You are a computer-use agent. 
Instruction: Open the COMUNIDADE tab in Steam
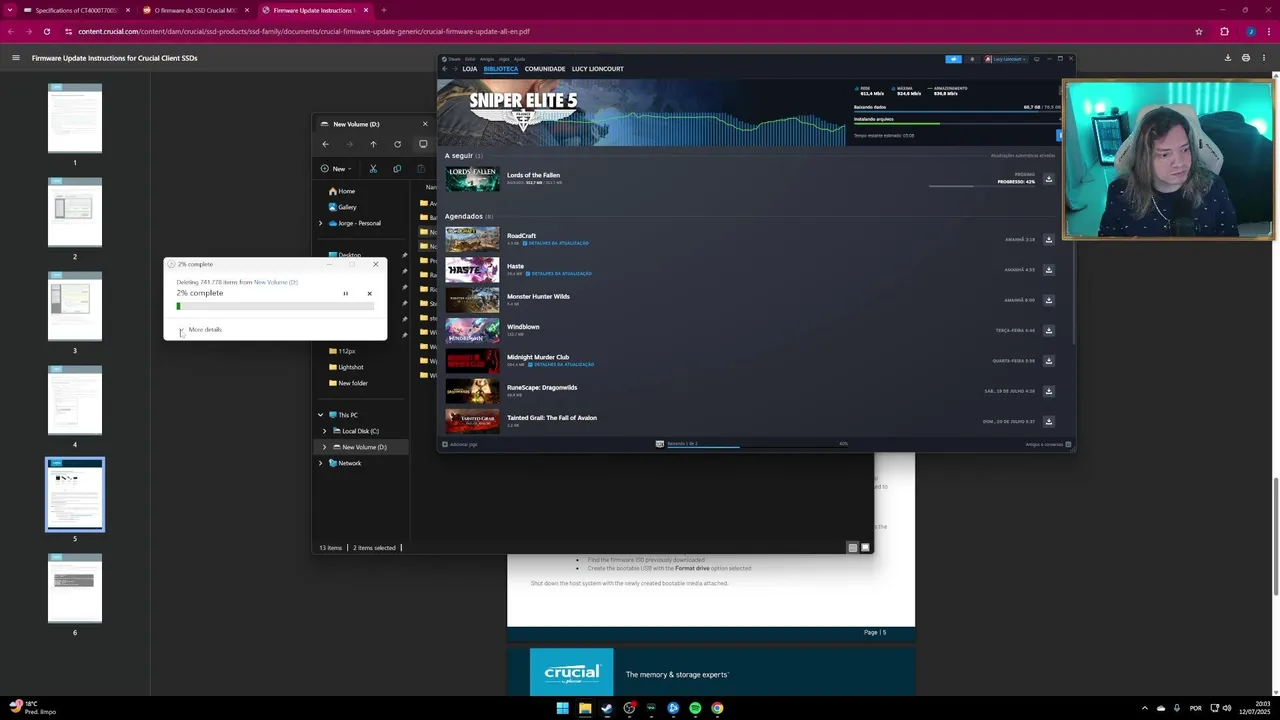point(545,69)
